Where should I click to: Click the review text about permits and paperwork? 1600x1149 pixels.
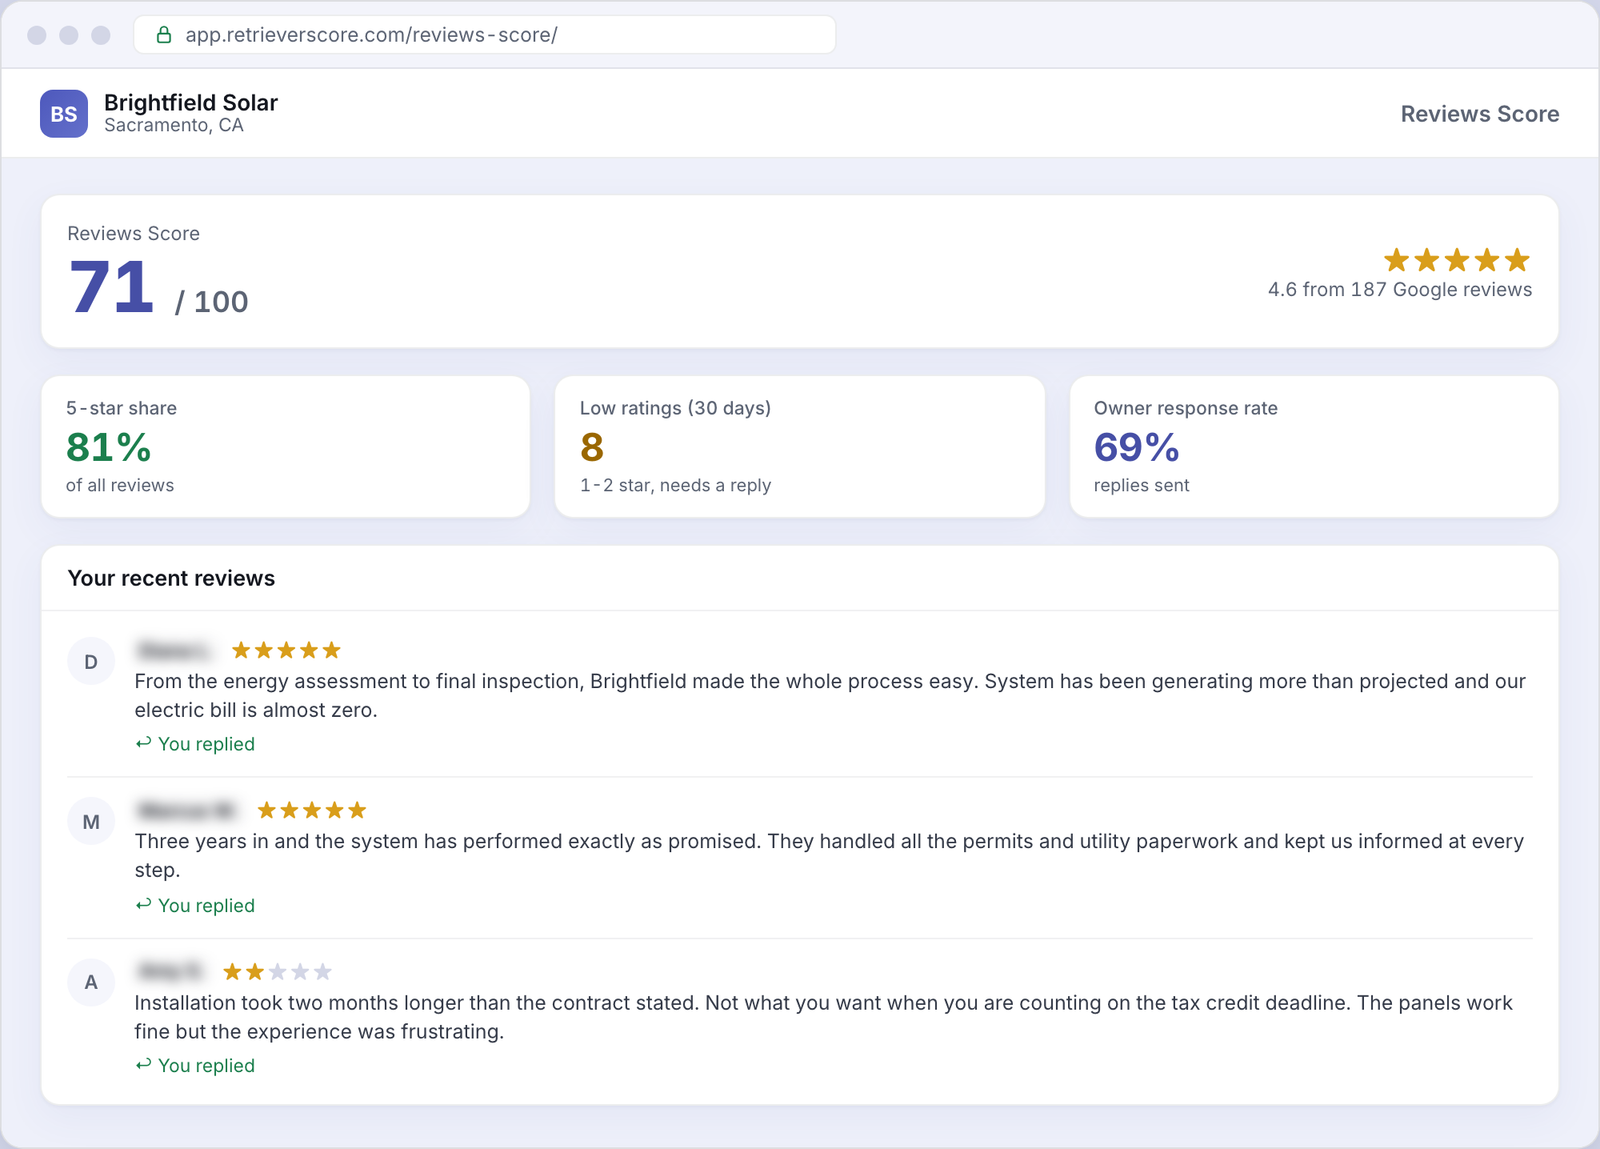[830, 856]
